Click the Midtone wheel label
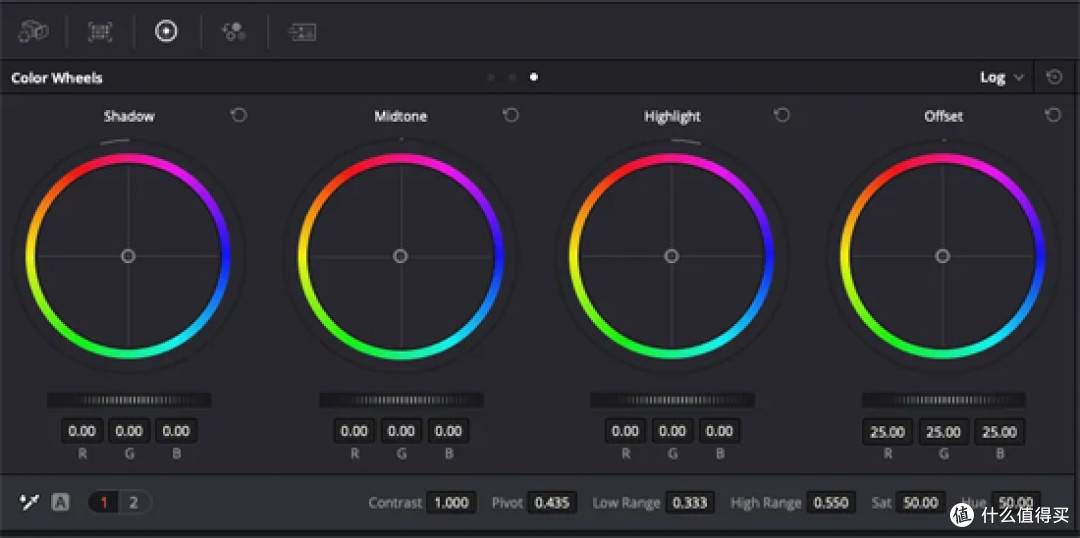 coord(401,116)
